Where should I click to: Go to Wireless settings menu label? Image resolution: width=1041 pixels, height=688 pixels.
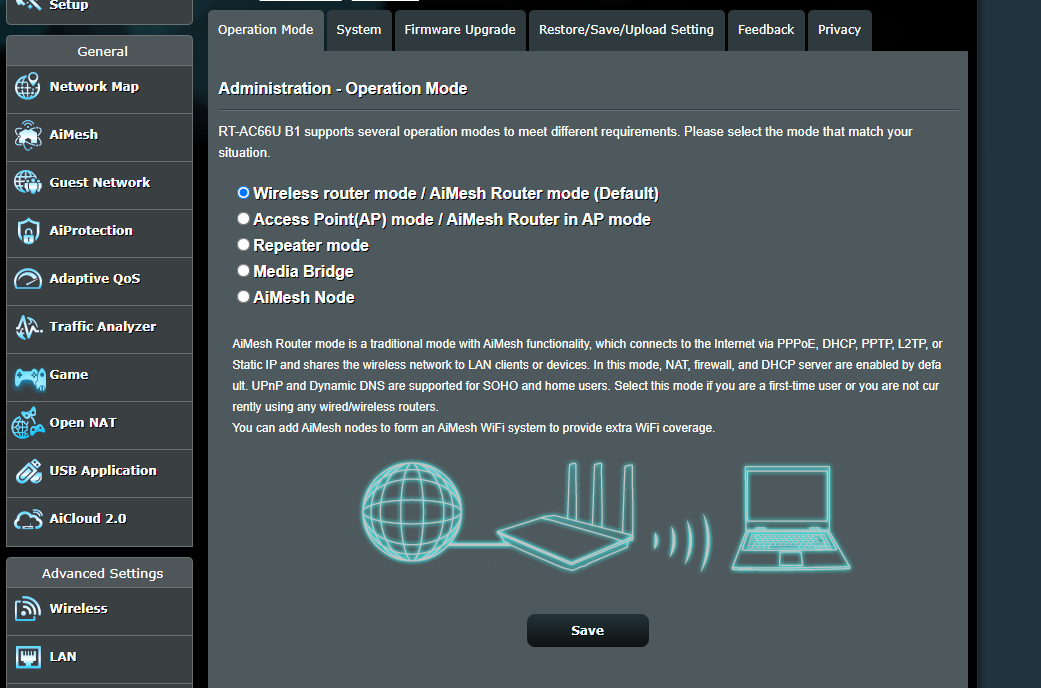pyautogui.click(x=78, y=608)
